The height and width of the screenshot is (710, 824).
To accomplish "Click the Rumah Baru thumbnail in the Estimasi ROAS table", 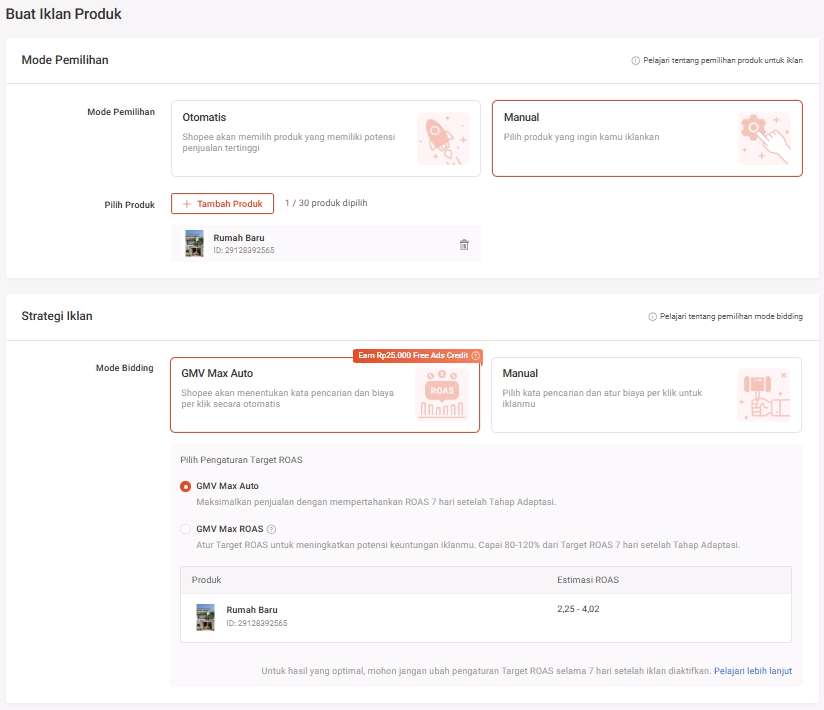I will (x=205, y=617).
